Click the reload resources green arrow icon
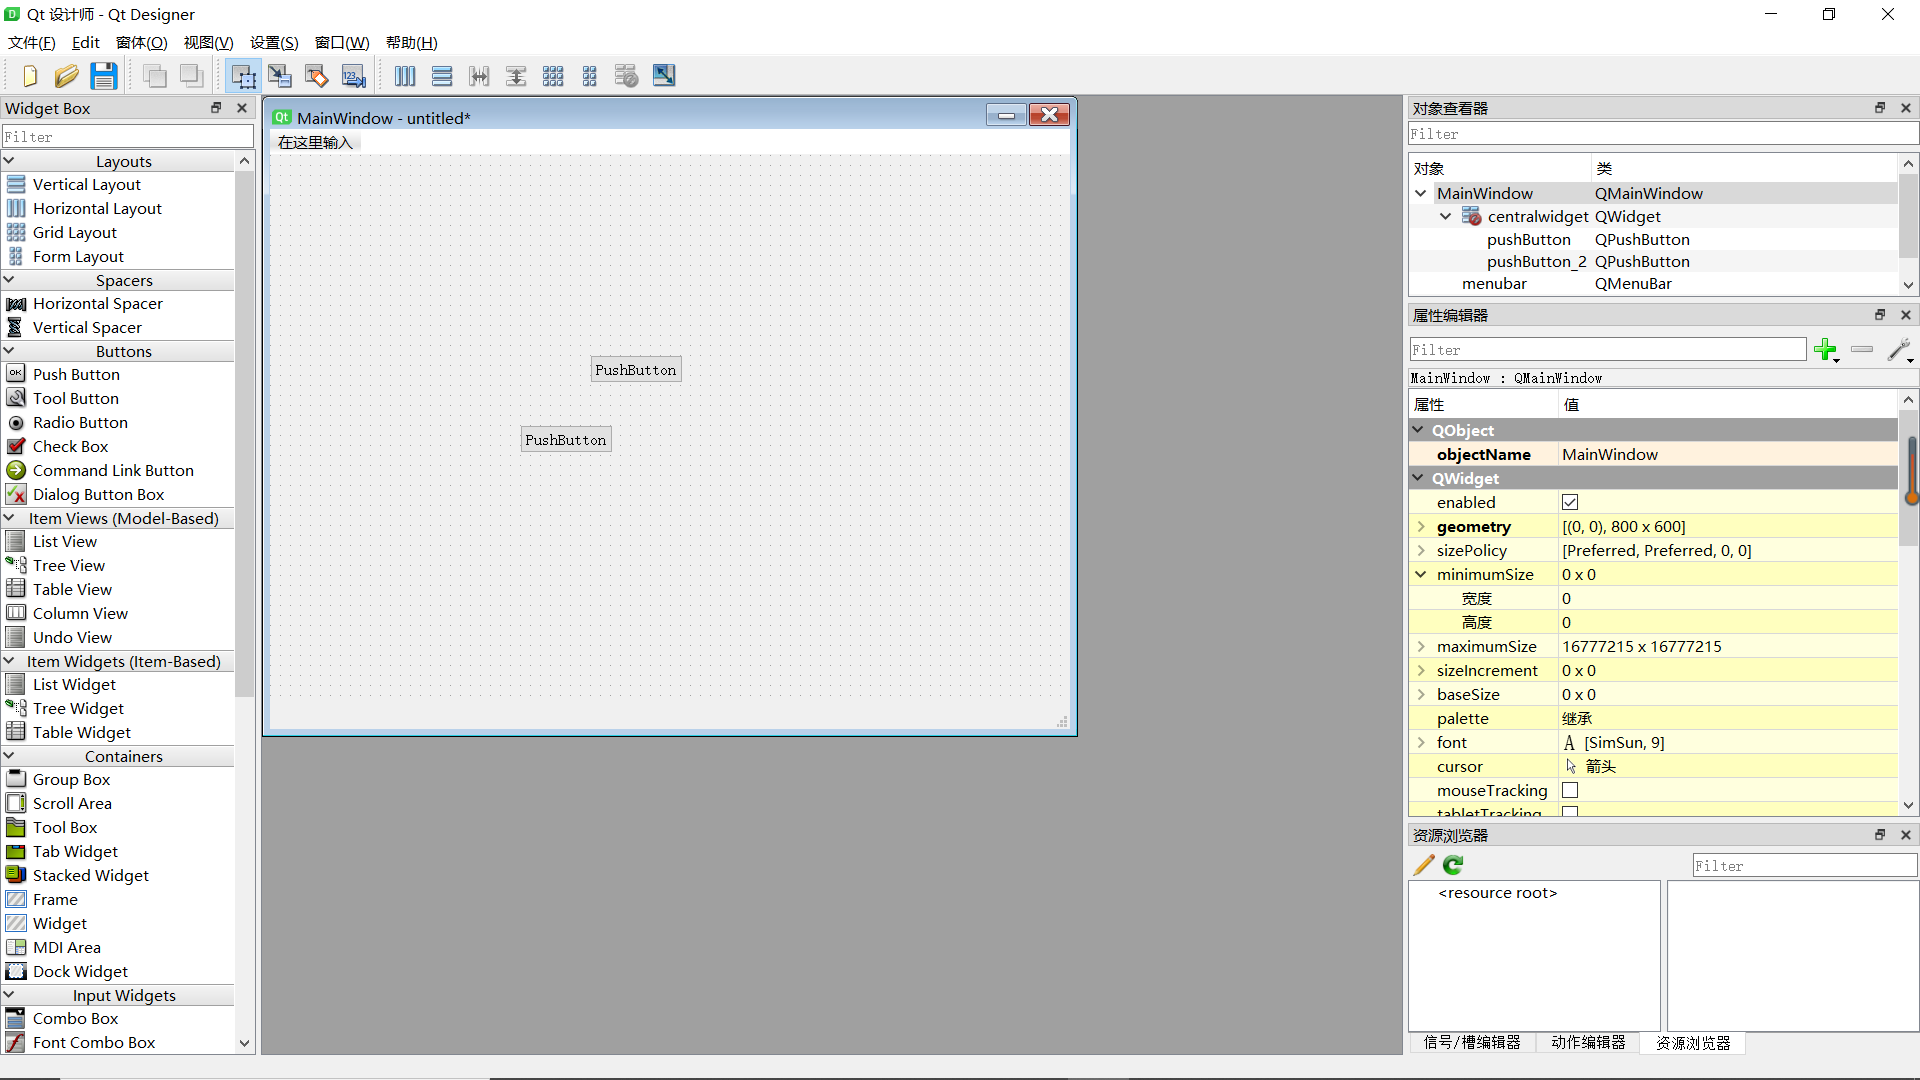The width and height of the screenshot is (1920, 1080). tap(1453, 865)
